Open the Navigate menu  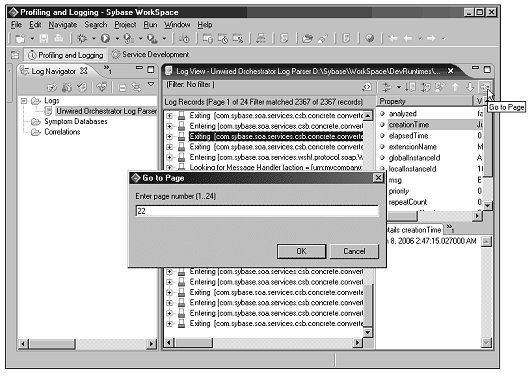click(x=63, y=25)
